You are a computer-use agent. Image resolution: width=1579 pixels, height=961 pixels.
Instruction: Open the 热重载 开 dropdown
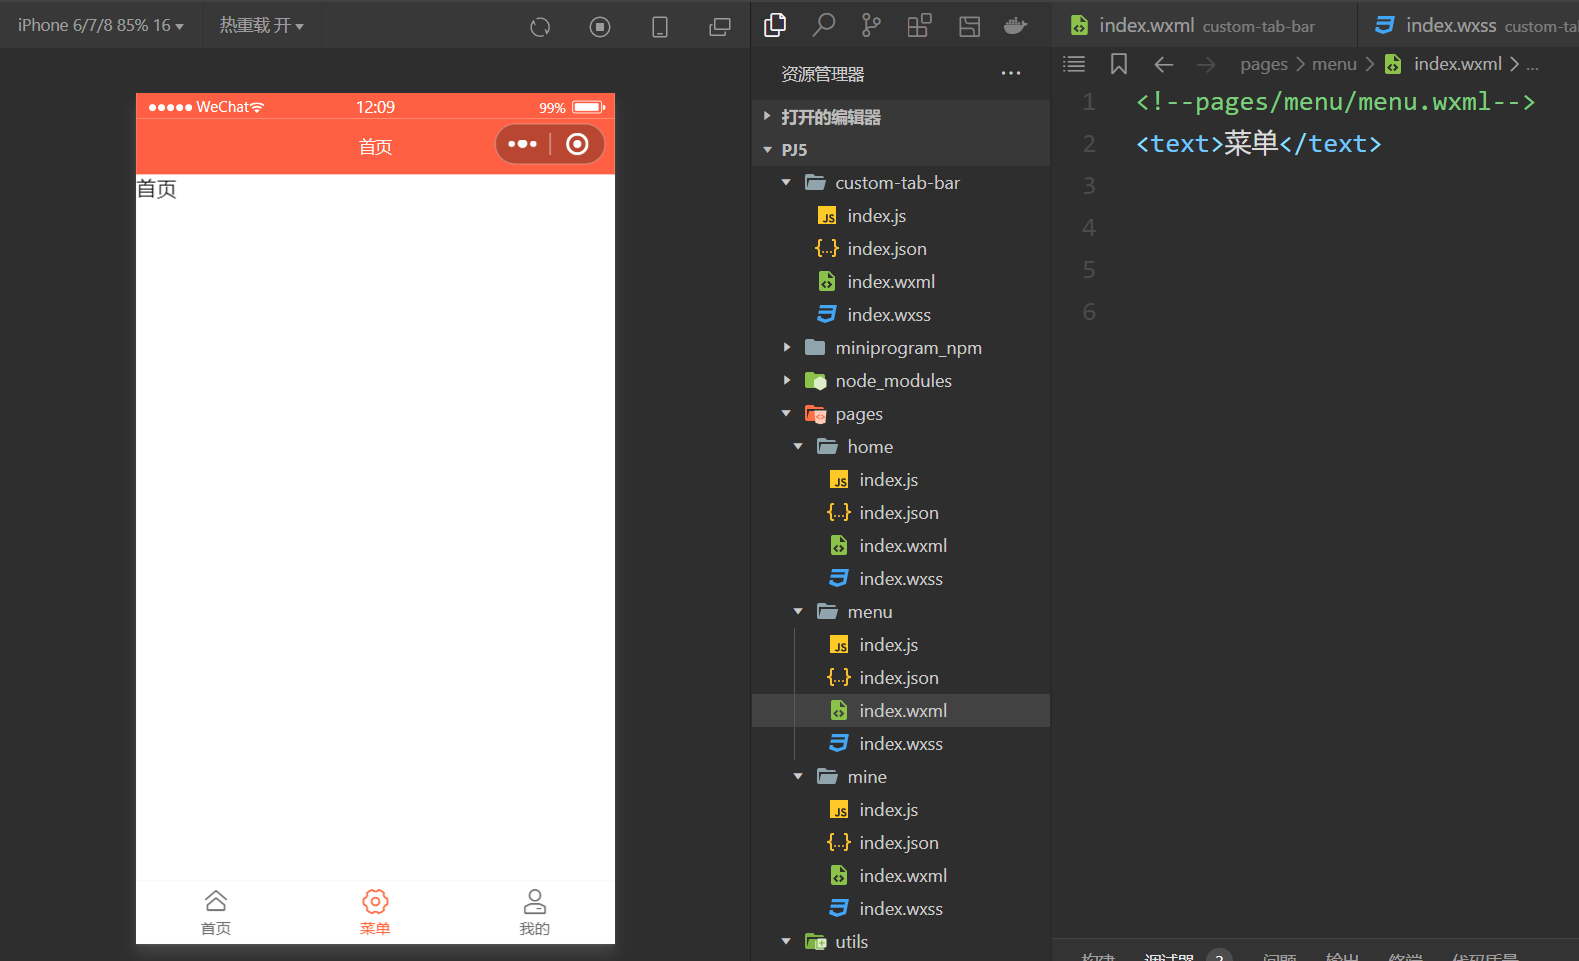[262, 25]
